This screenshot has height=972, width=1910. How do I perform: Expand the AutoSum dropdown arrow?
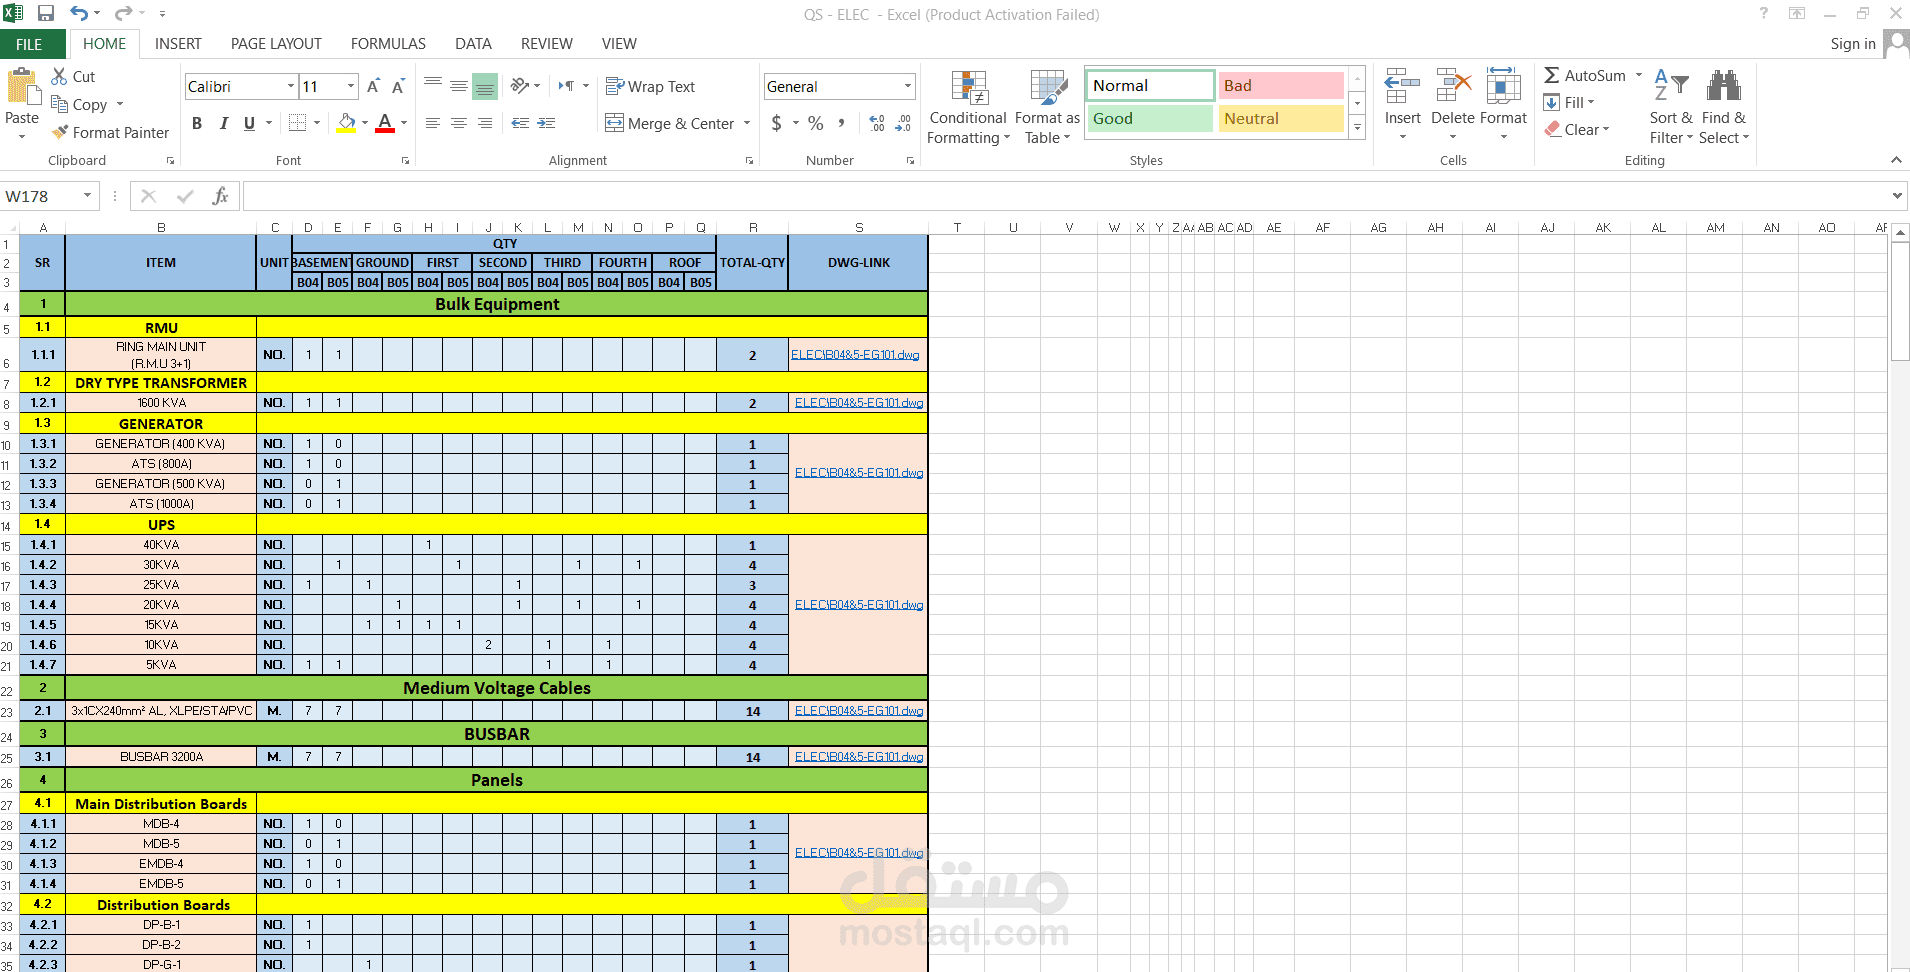[1638, 75]
